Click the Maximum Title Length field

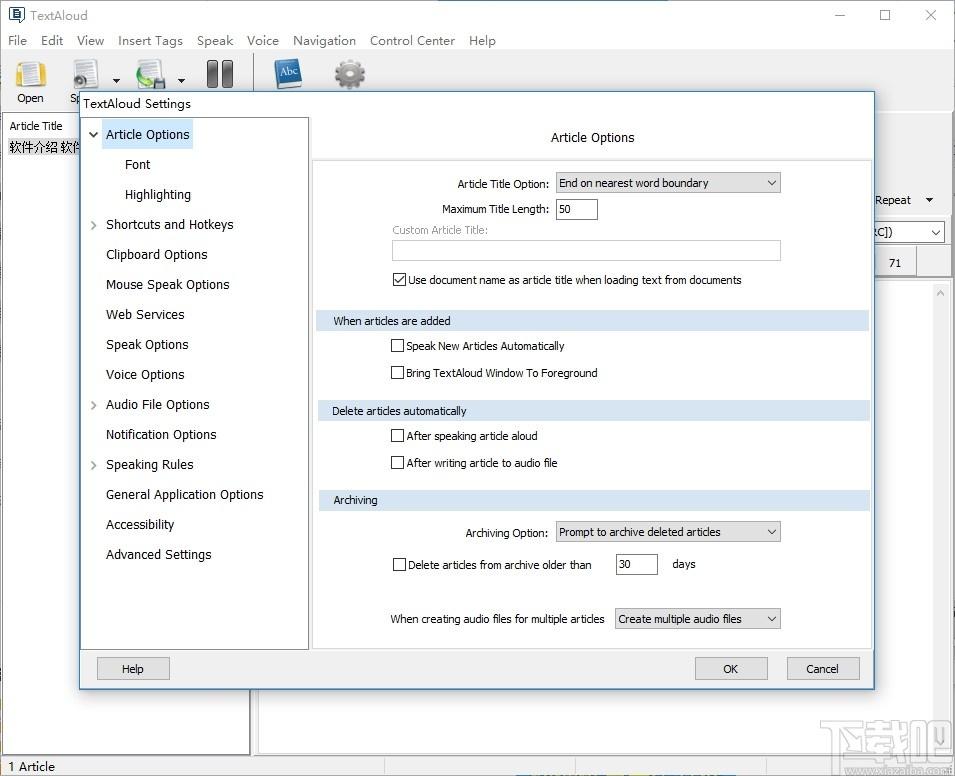576,210
